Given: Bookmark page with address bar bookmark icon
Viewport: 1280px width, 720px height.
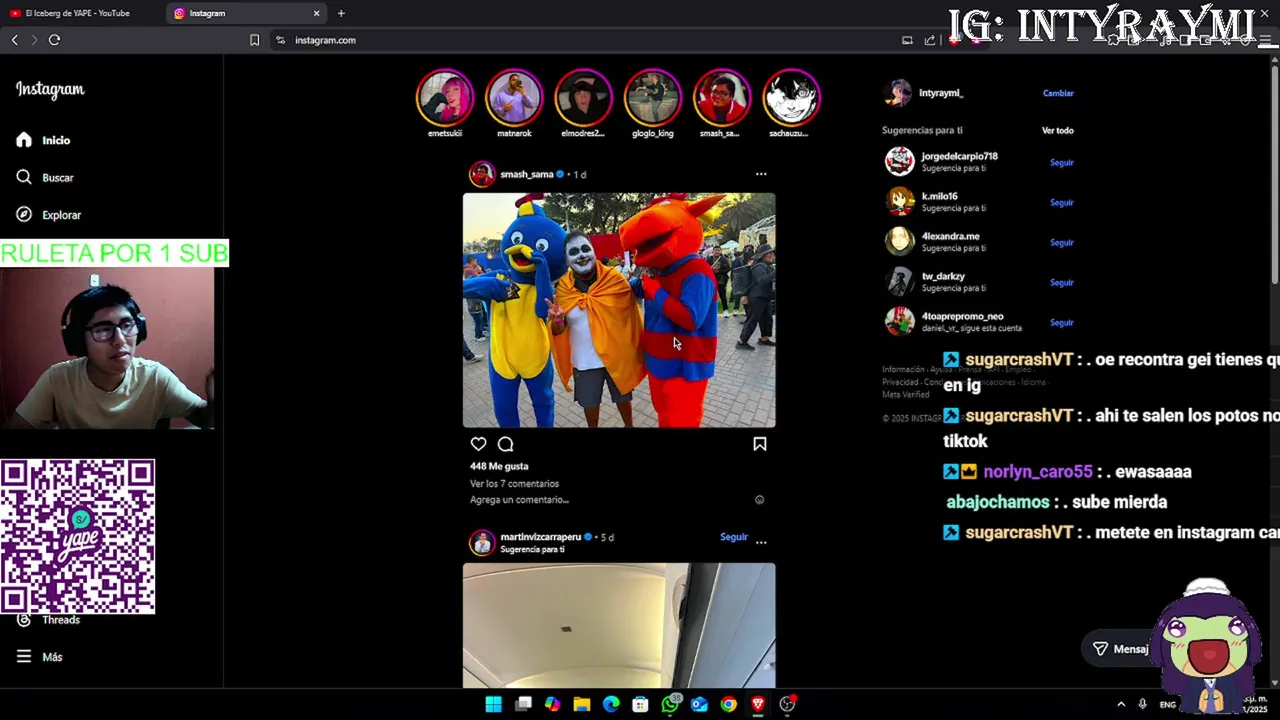Looking at the screenshot, I should tap(254, 40).
